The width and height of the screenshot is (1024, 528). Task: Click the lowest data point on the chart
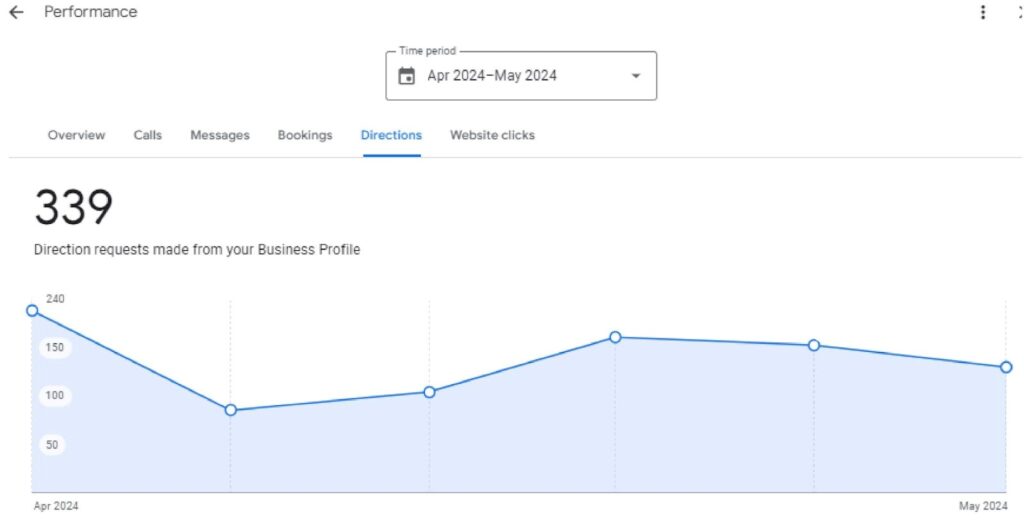click(231, 410)
